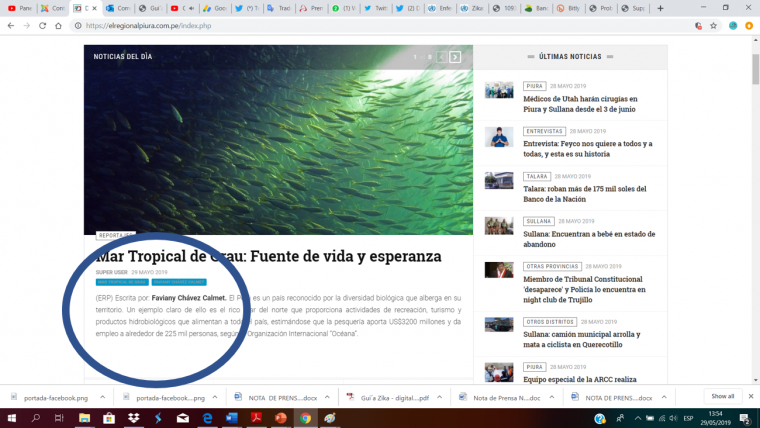Image resolution: width=760 pixels, height=428 pixels.
Task: Go back using browser back arrow
Action: click(x=10, y=26)
